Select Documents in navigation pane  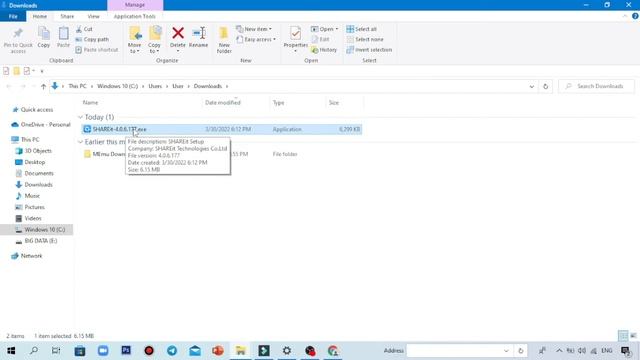[35, 173]
